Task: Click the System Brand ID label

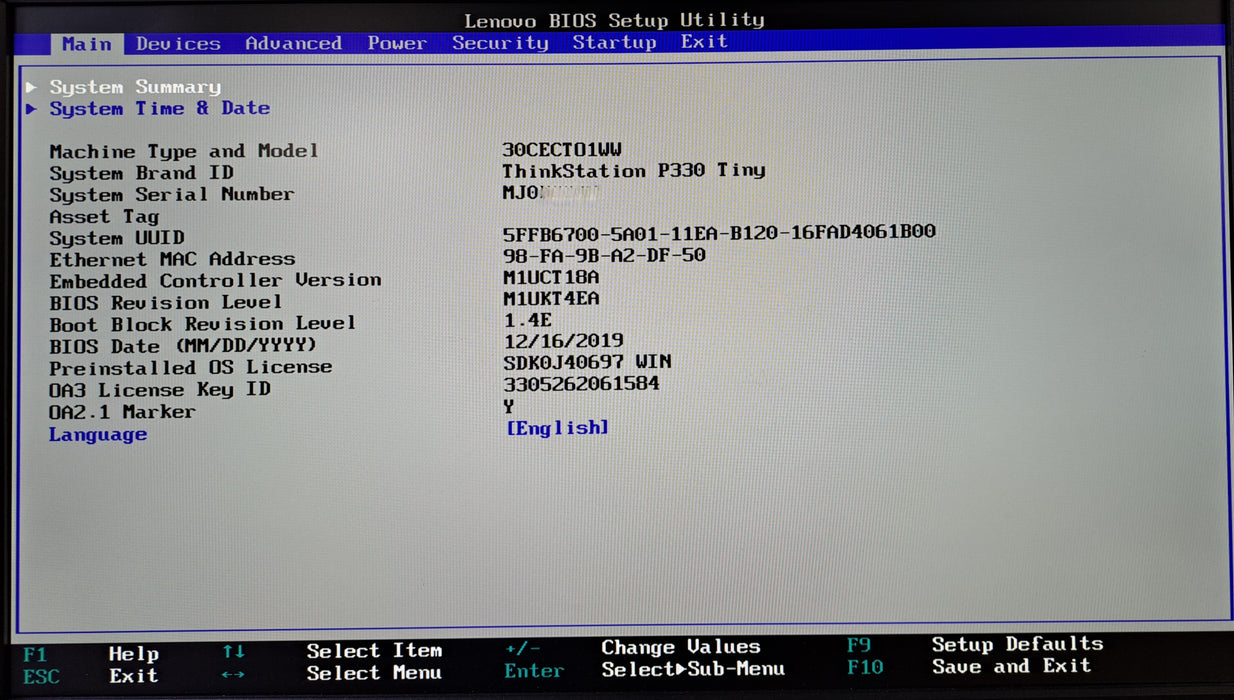Action: 141,173
